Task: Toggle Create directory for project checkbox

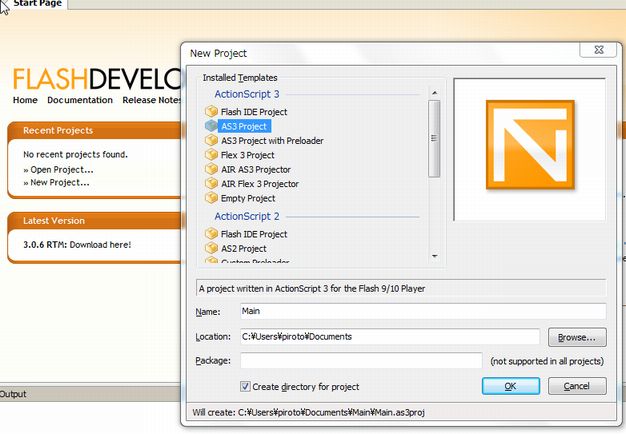Action: (x=245, y=386)
